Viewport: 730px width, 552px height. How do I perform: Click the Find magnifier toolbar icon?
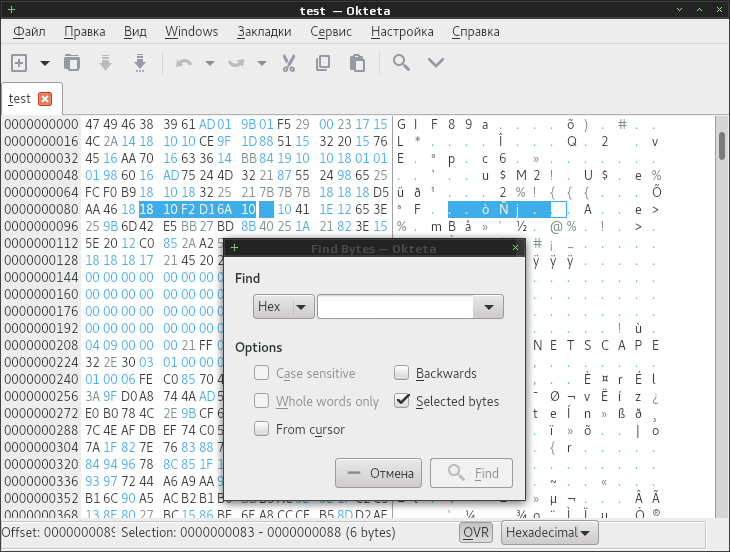tap(401, 62)
